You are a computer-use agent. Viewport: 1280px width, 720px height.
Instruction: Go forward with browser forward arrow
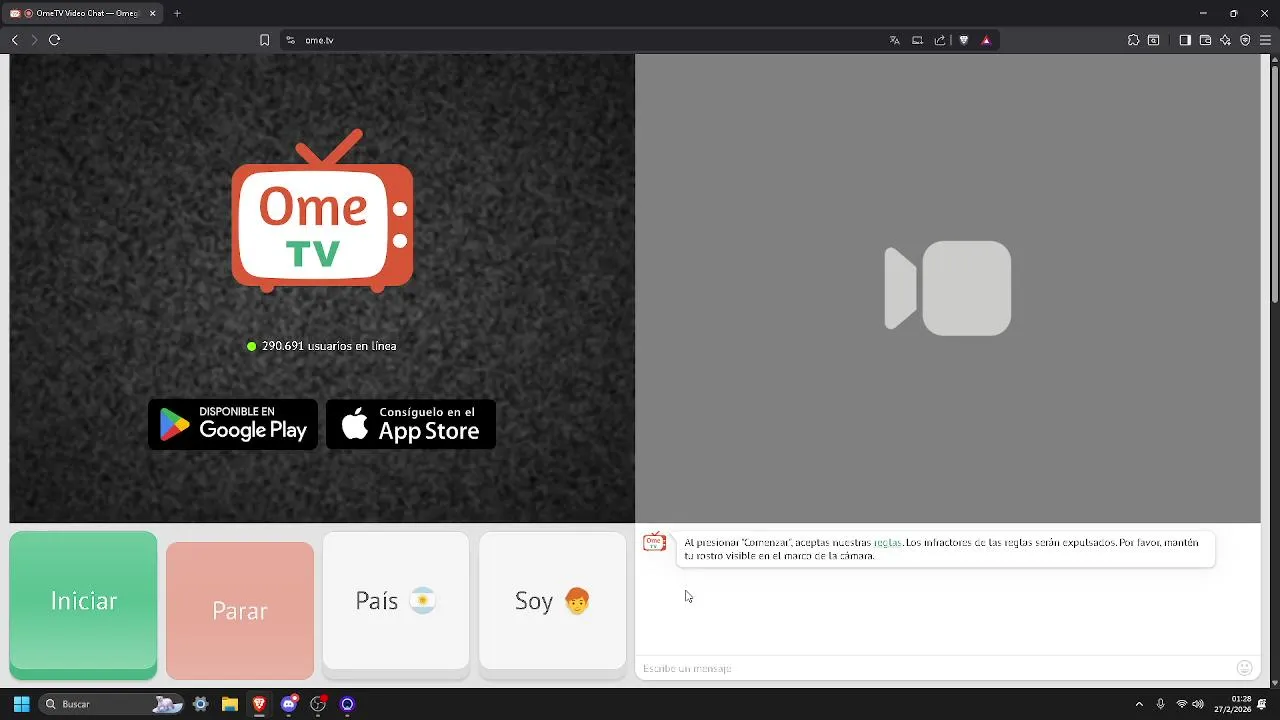point(34,40)
